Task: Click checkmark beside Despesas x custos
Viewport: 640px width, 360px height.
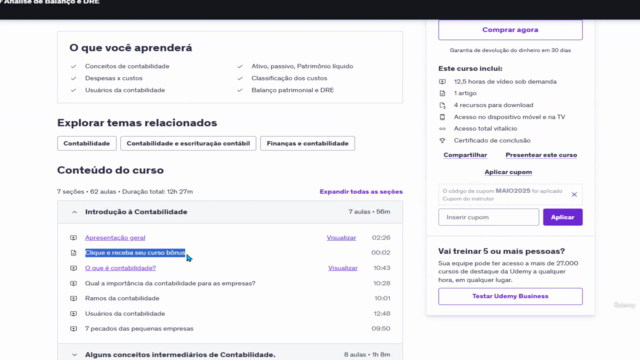Action: click(73, 78)
